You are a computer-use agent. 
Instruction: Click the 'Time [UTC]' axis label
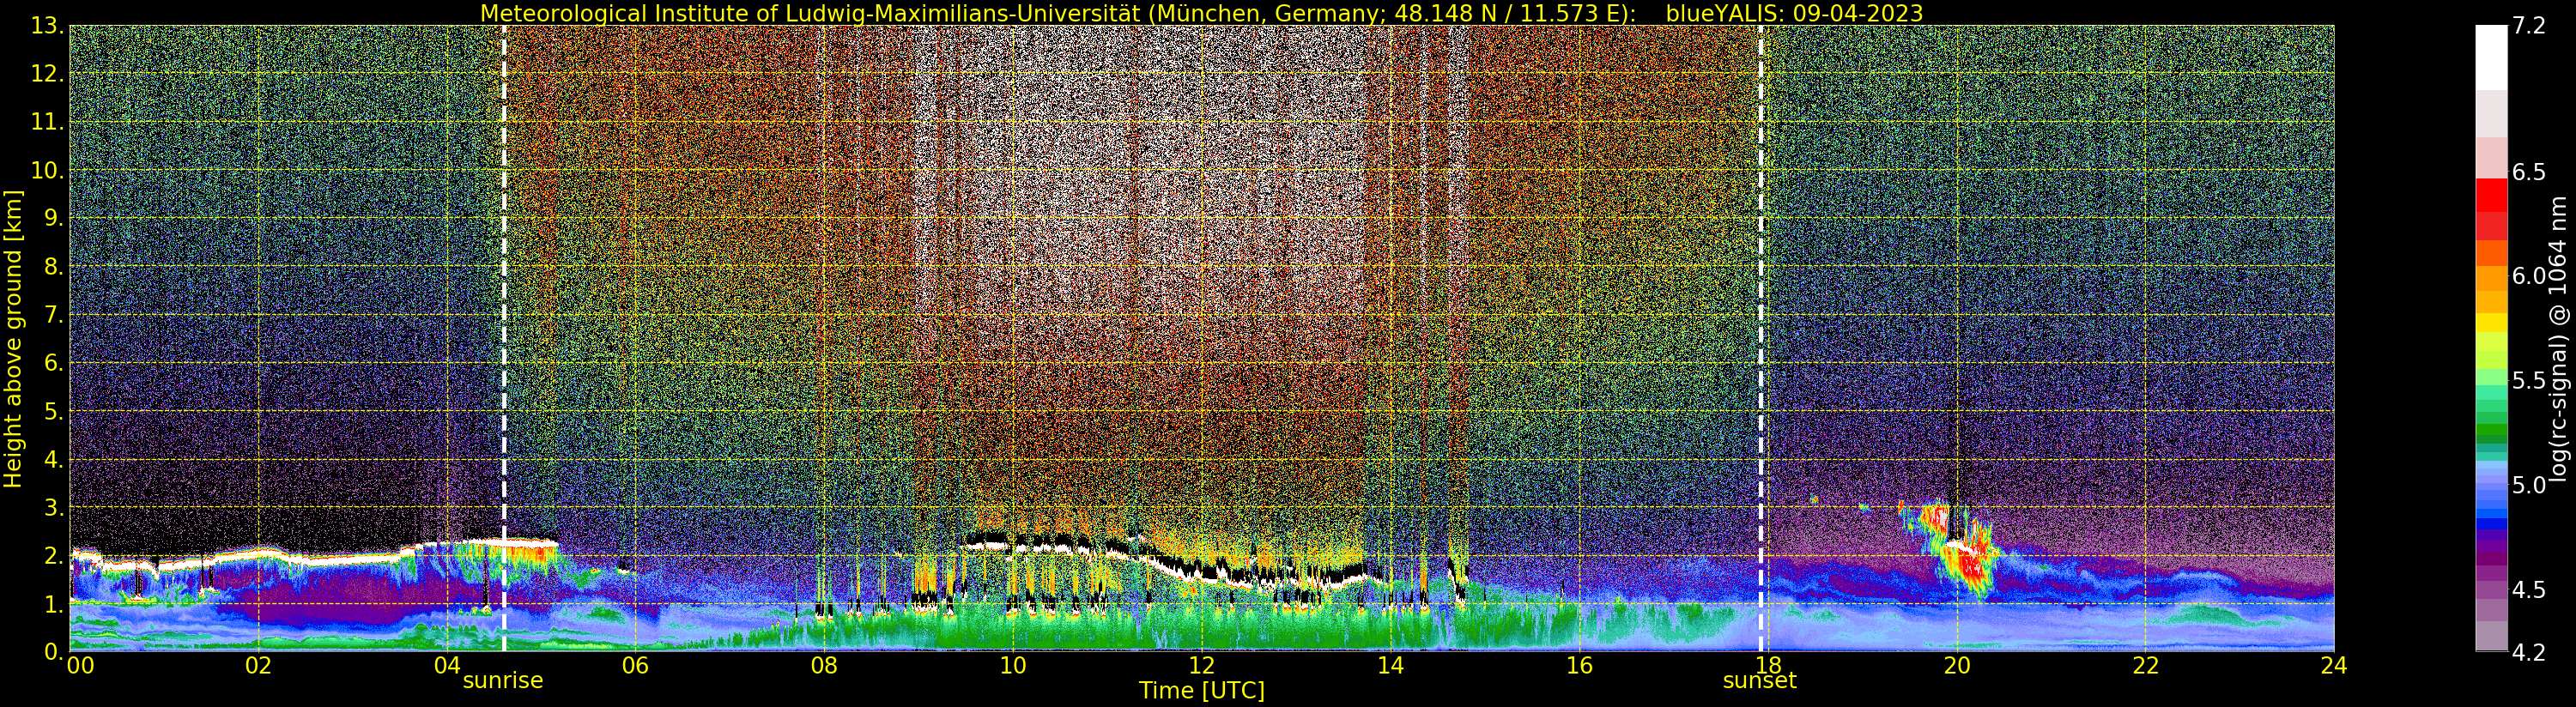1201,691
